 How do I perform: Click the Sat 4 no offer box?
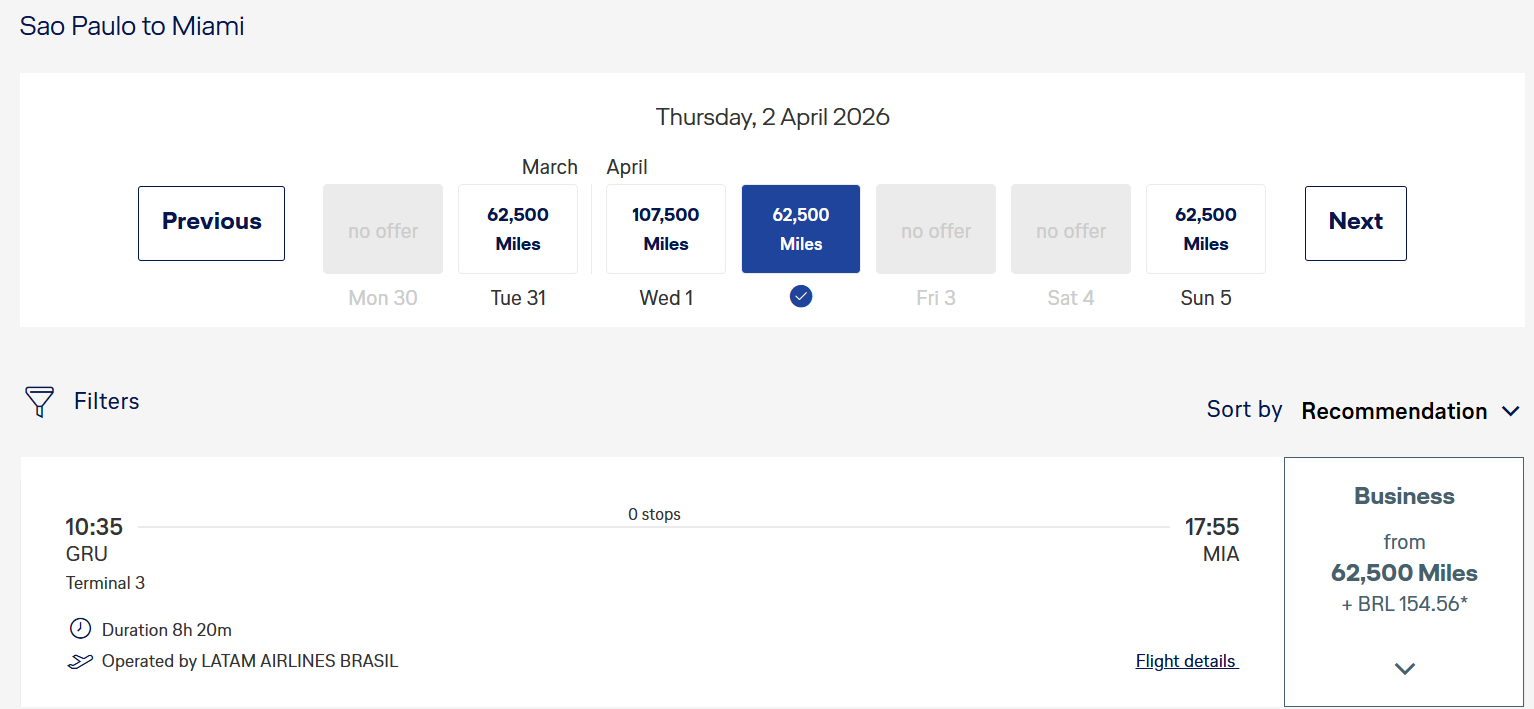(1071, 229)
